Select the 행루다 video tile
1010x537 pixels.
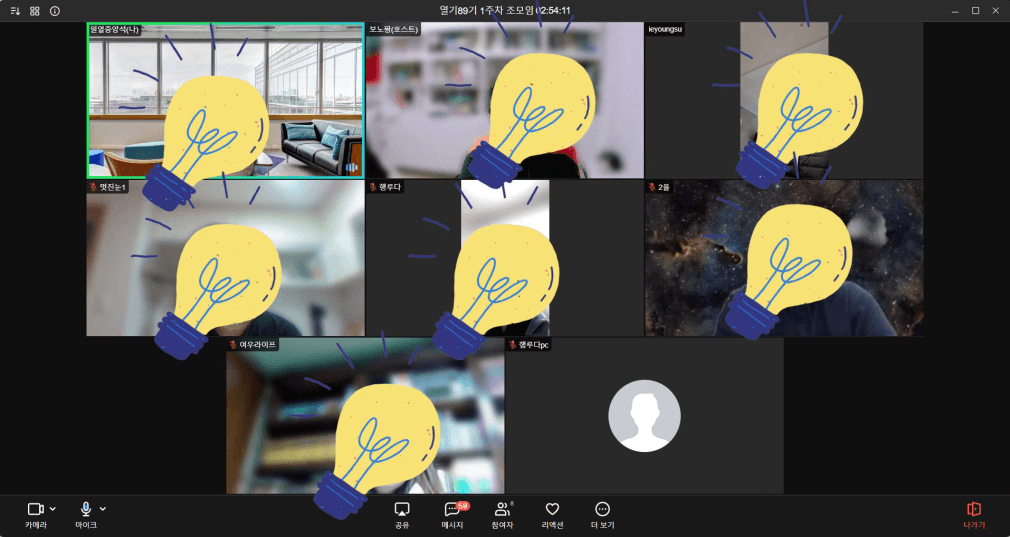coord(504,258)
